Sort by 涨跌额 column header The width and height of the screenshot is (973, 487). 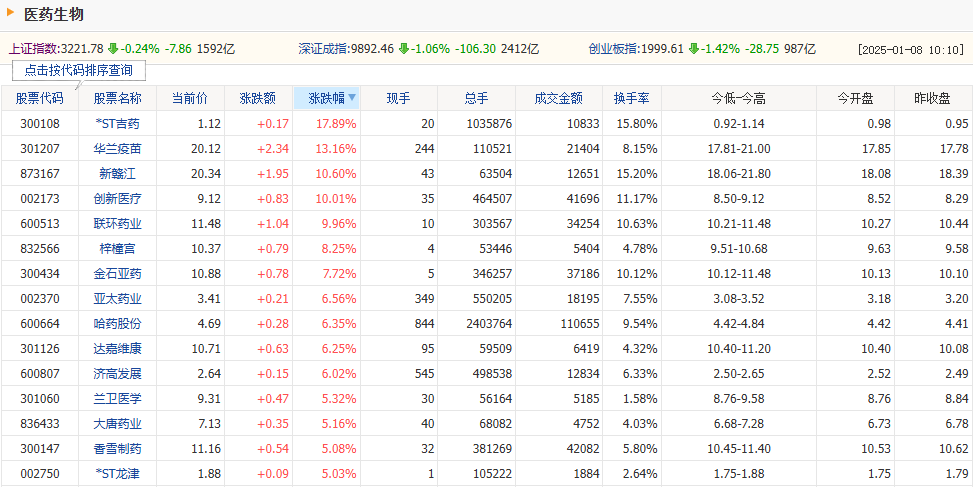(x=258, y=98)
